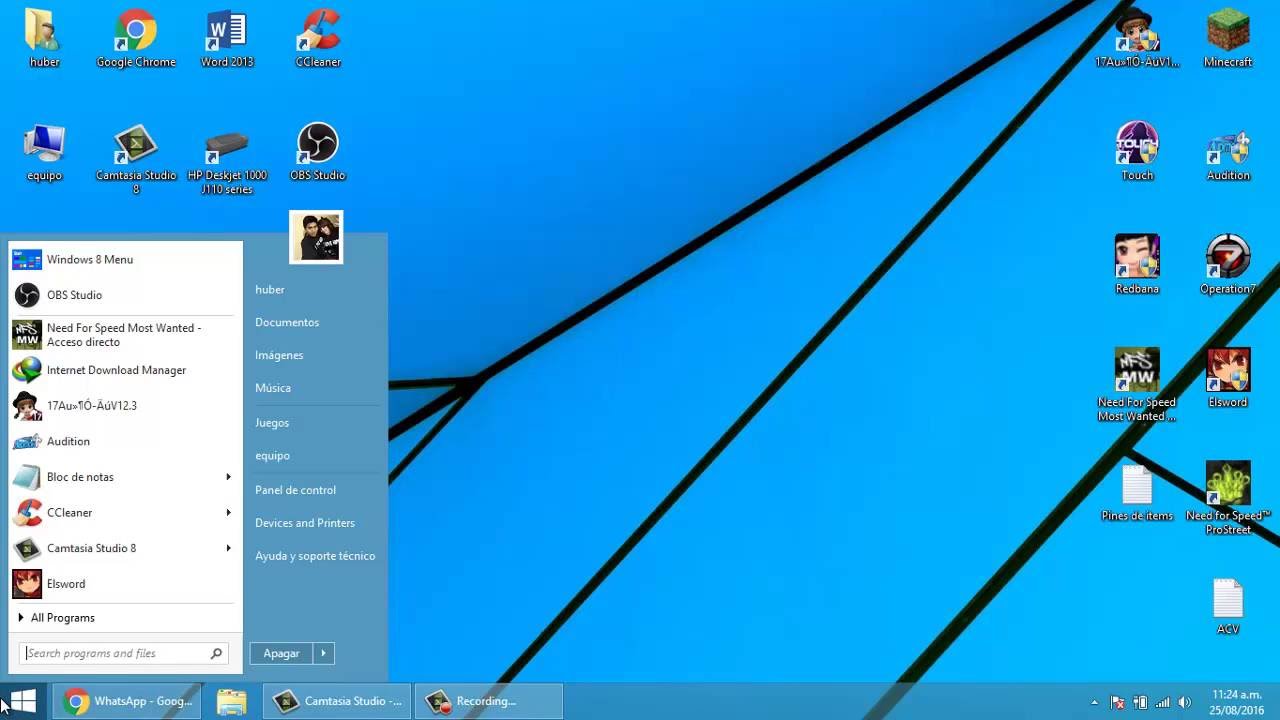This screenshot has height=720, width=1280.
Task: Expand the Bloc de notas submenu arrow
Action: click(x=228, y=477)
